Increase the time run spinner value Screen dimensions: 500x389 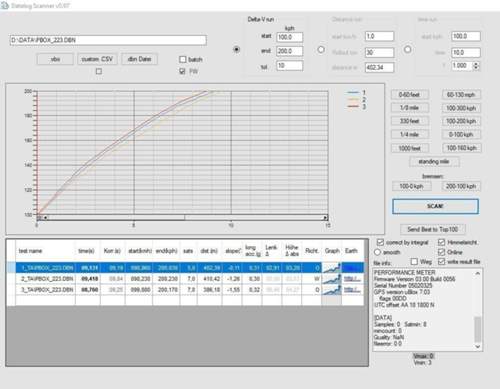tap(476, 64)
